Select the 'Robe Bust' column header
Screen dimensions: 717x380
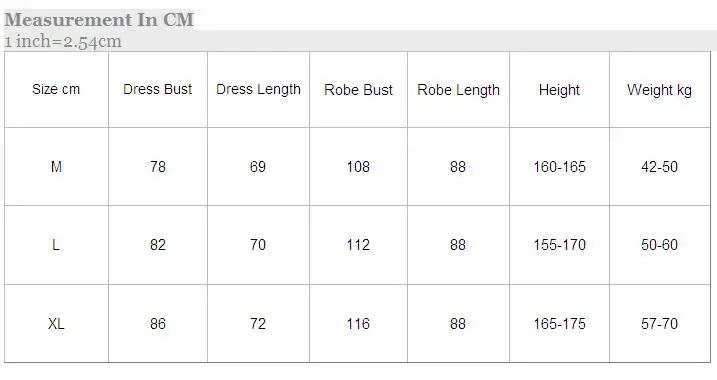pos(358,90)
